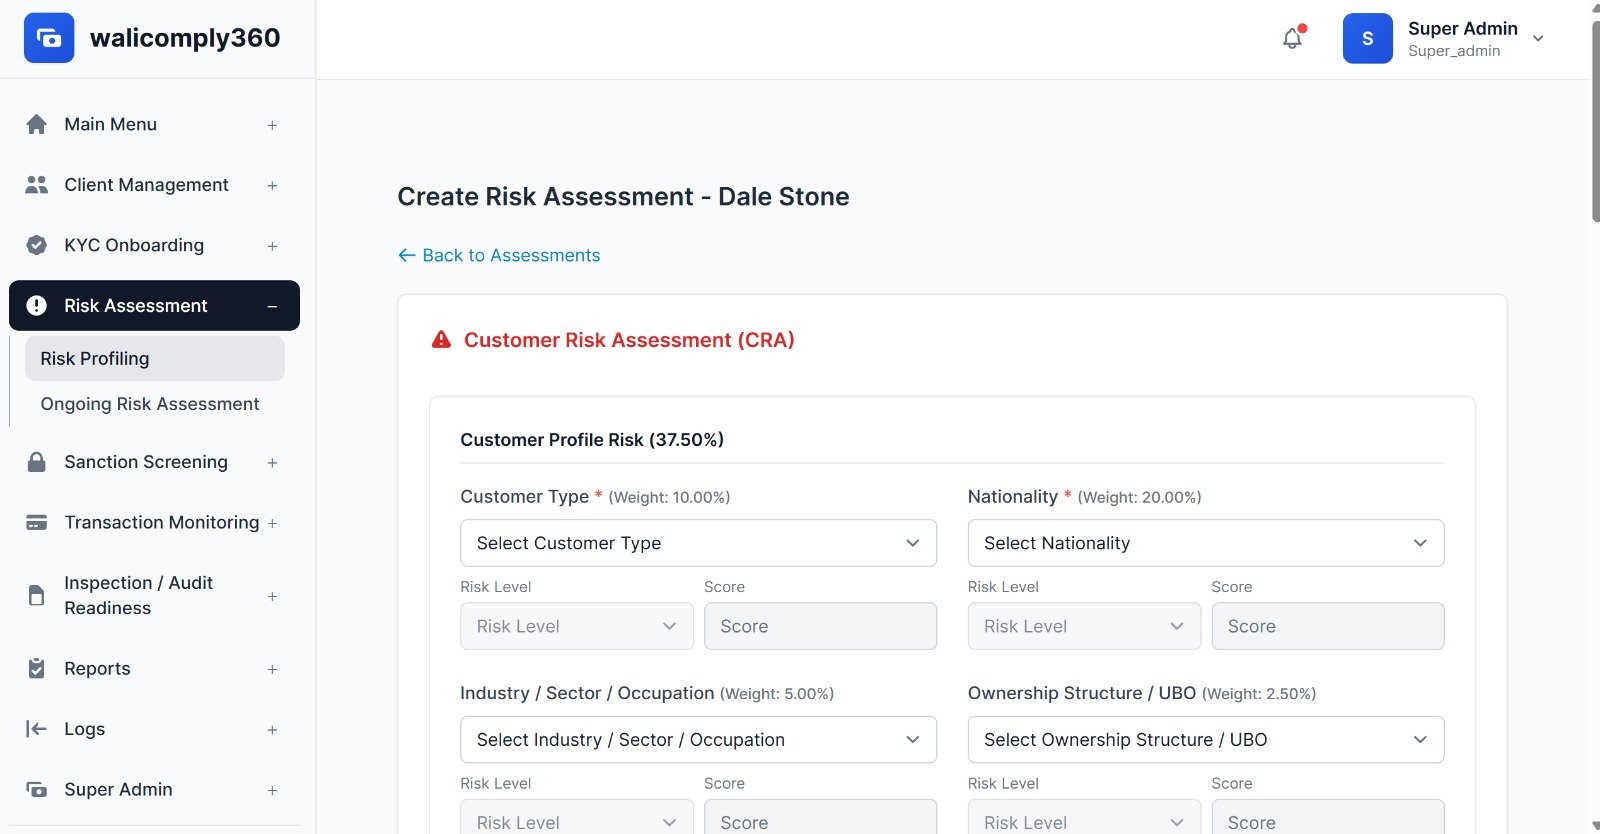Click the Super Admin user avatar
Screen dimensions: 1600x834
coord(1367,39)
